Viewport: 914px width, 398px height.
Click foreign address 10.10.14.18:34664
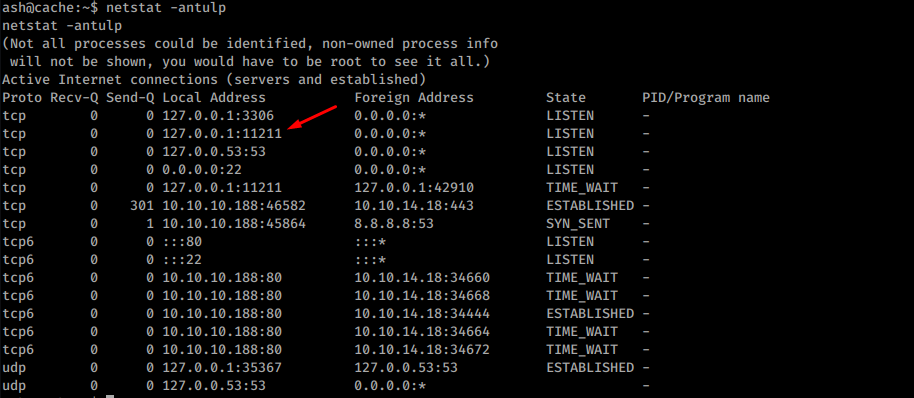tap(422, 332)
